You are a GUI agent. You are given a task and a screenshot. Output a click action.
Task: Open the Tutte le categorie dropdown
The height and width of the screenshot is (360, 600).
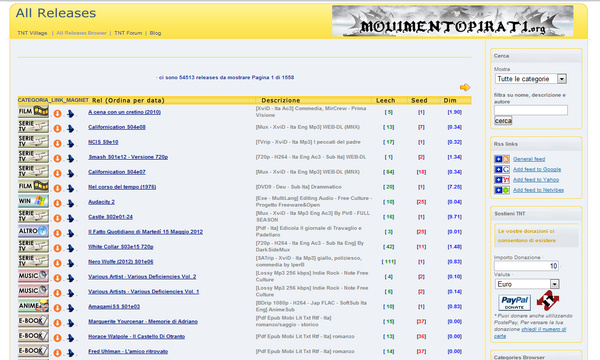pyautogui.click(x=531, y=79)
